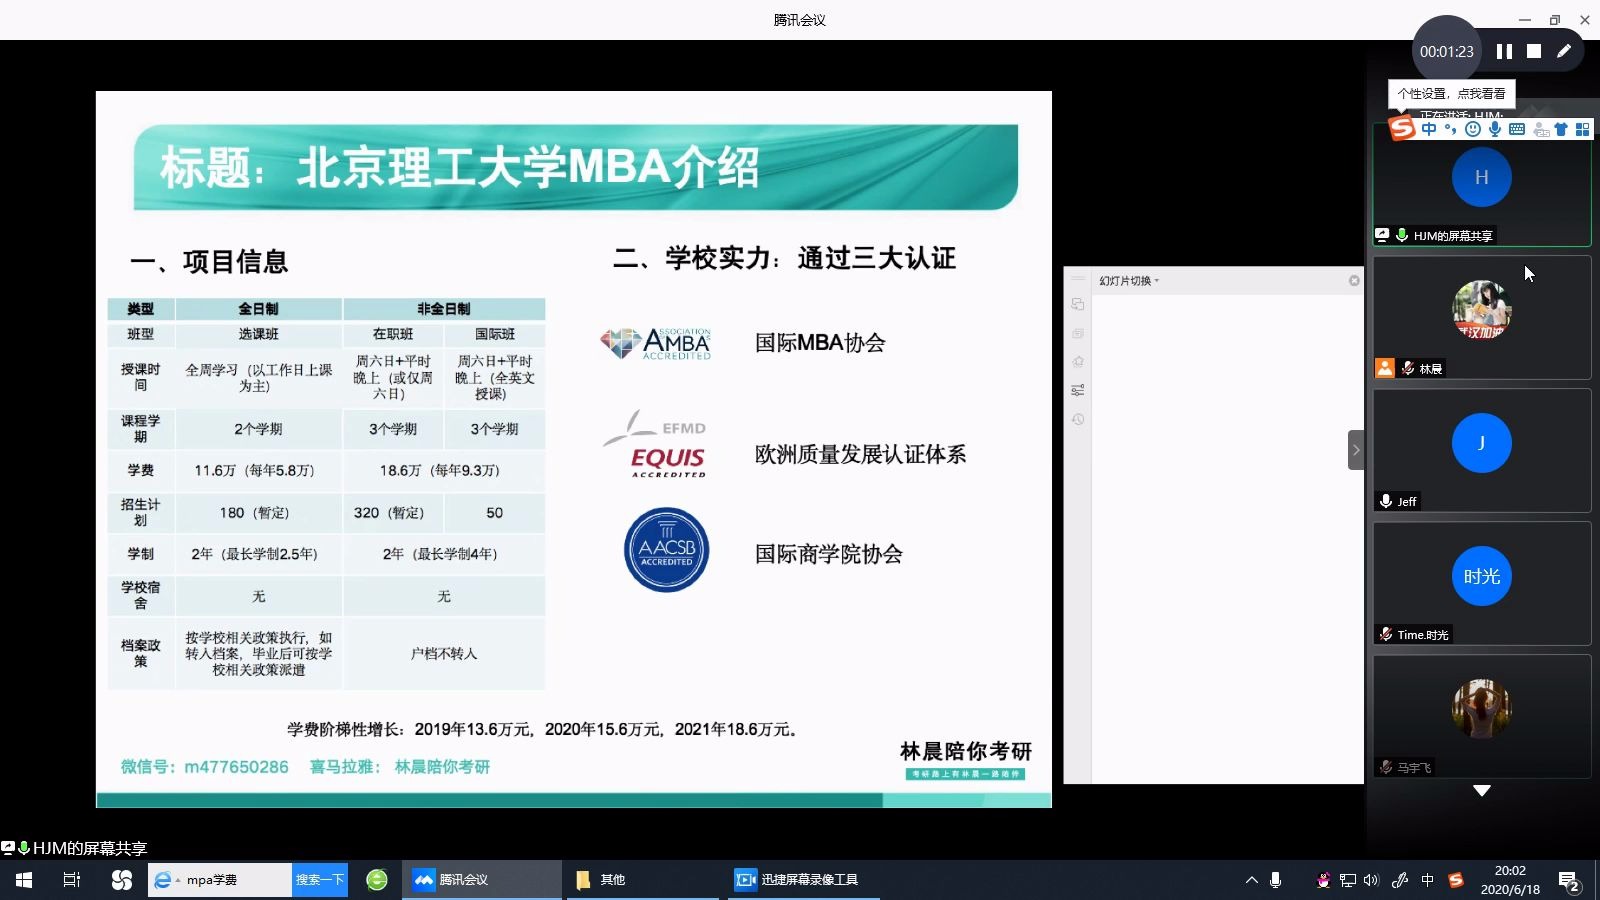Open the Sogou emoji panel
Image resolution: width=1600 pixels, height=900 pixels.
(1472, 129)
